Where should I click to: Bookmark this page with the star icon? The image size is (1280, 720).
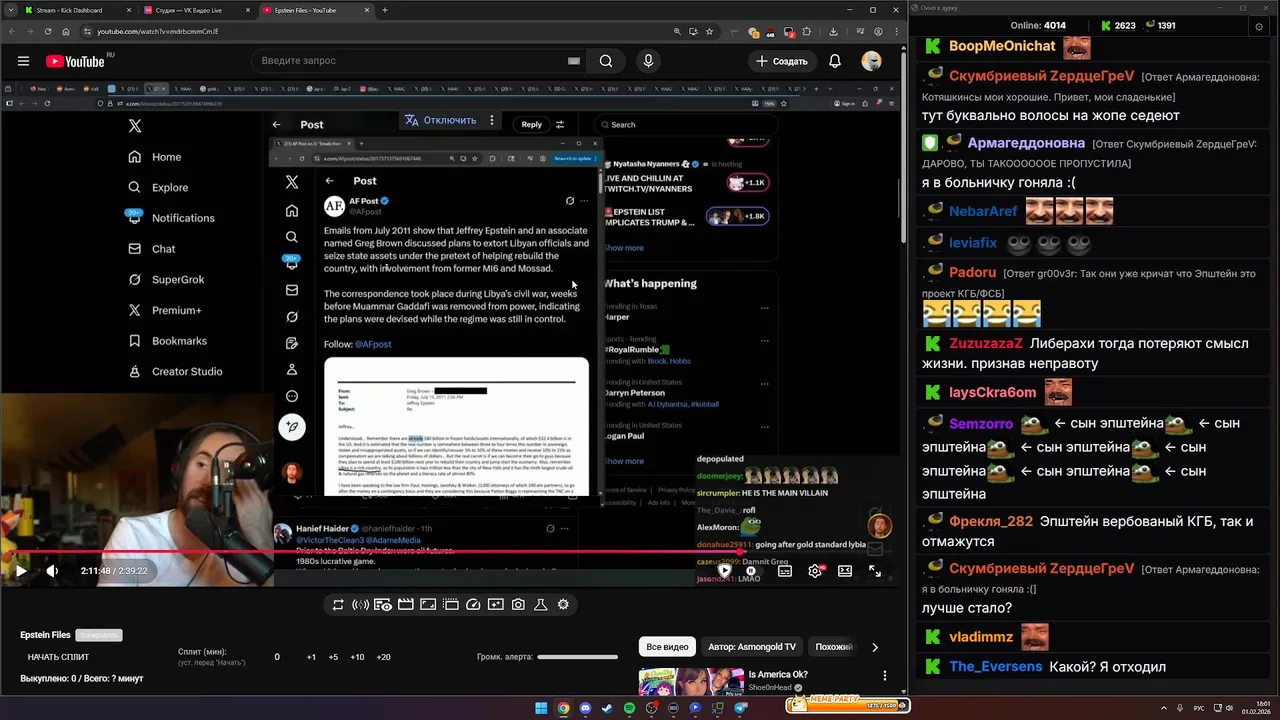coord(710,31)
